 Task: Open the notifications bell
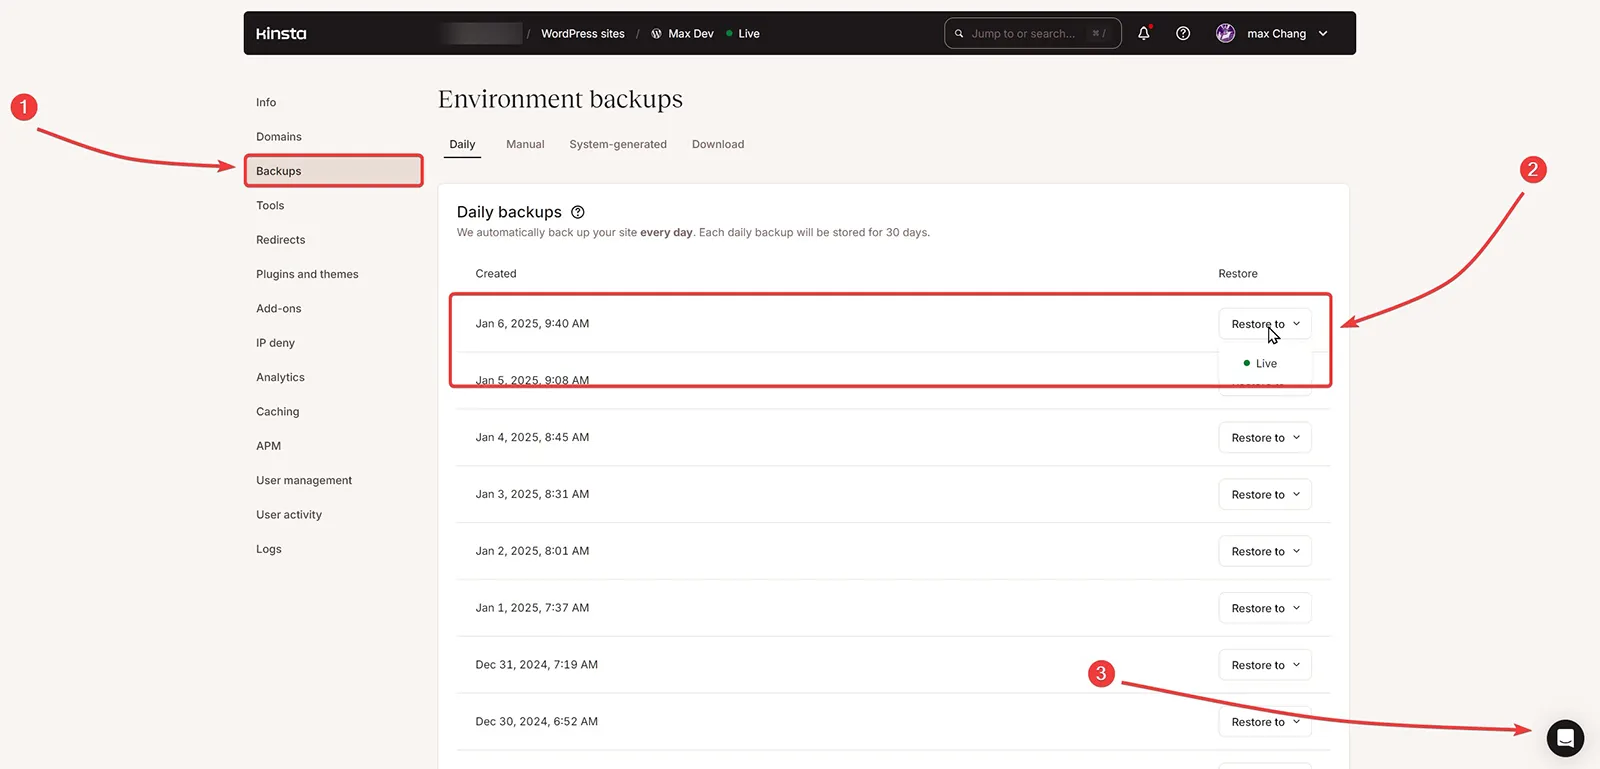[x=1144, y=33]
